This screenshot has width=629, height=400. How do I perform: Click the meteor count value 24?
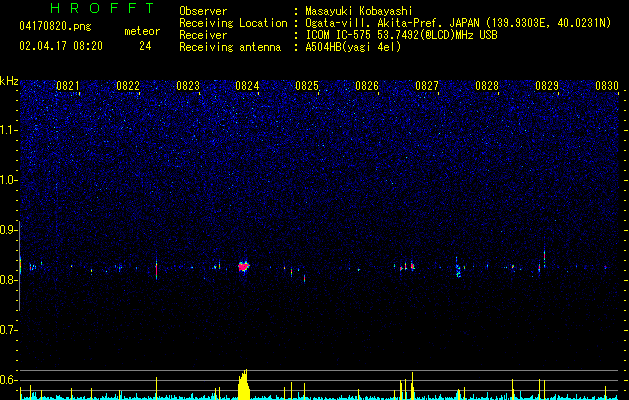click(x=145, y=46)
